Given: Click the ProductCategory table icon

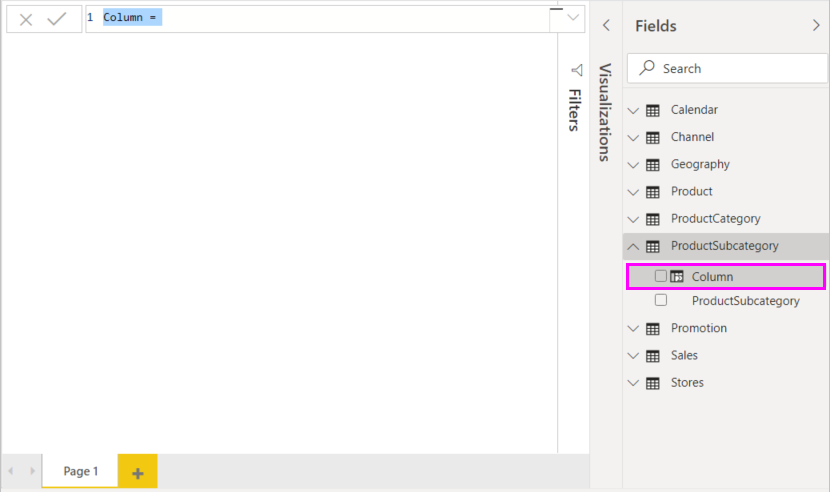Looking at the screenshot, I should coord(653,219).
